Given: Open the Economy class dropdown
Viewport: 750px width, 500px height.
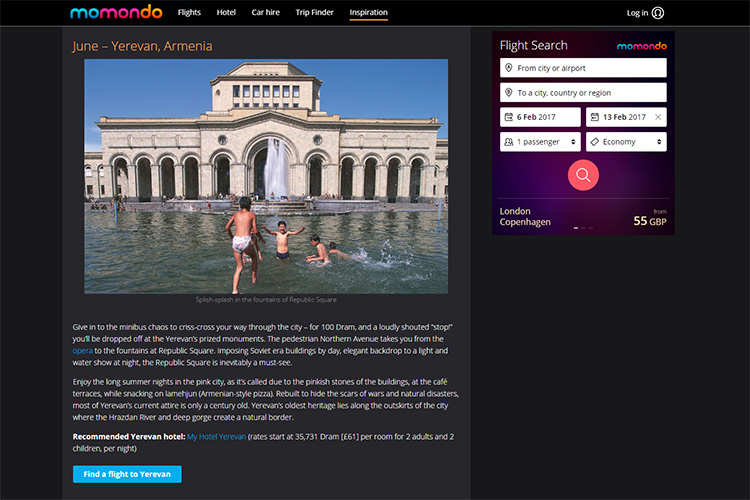Looking at the screenshot, I should [626, 142].
